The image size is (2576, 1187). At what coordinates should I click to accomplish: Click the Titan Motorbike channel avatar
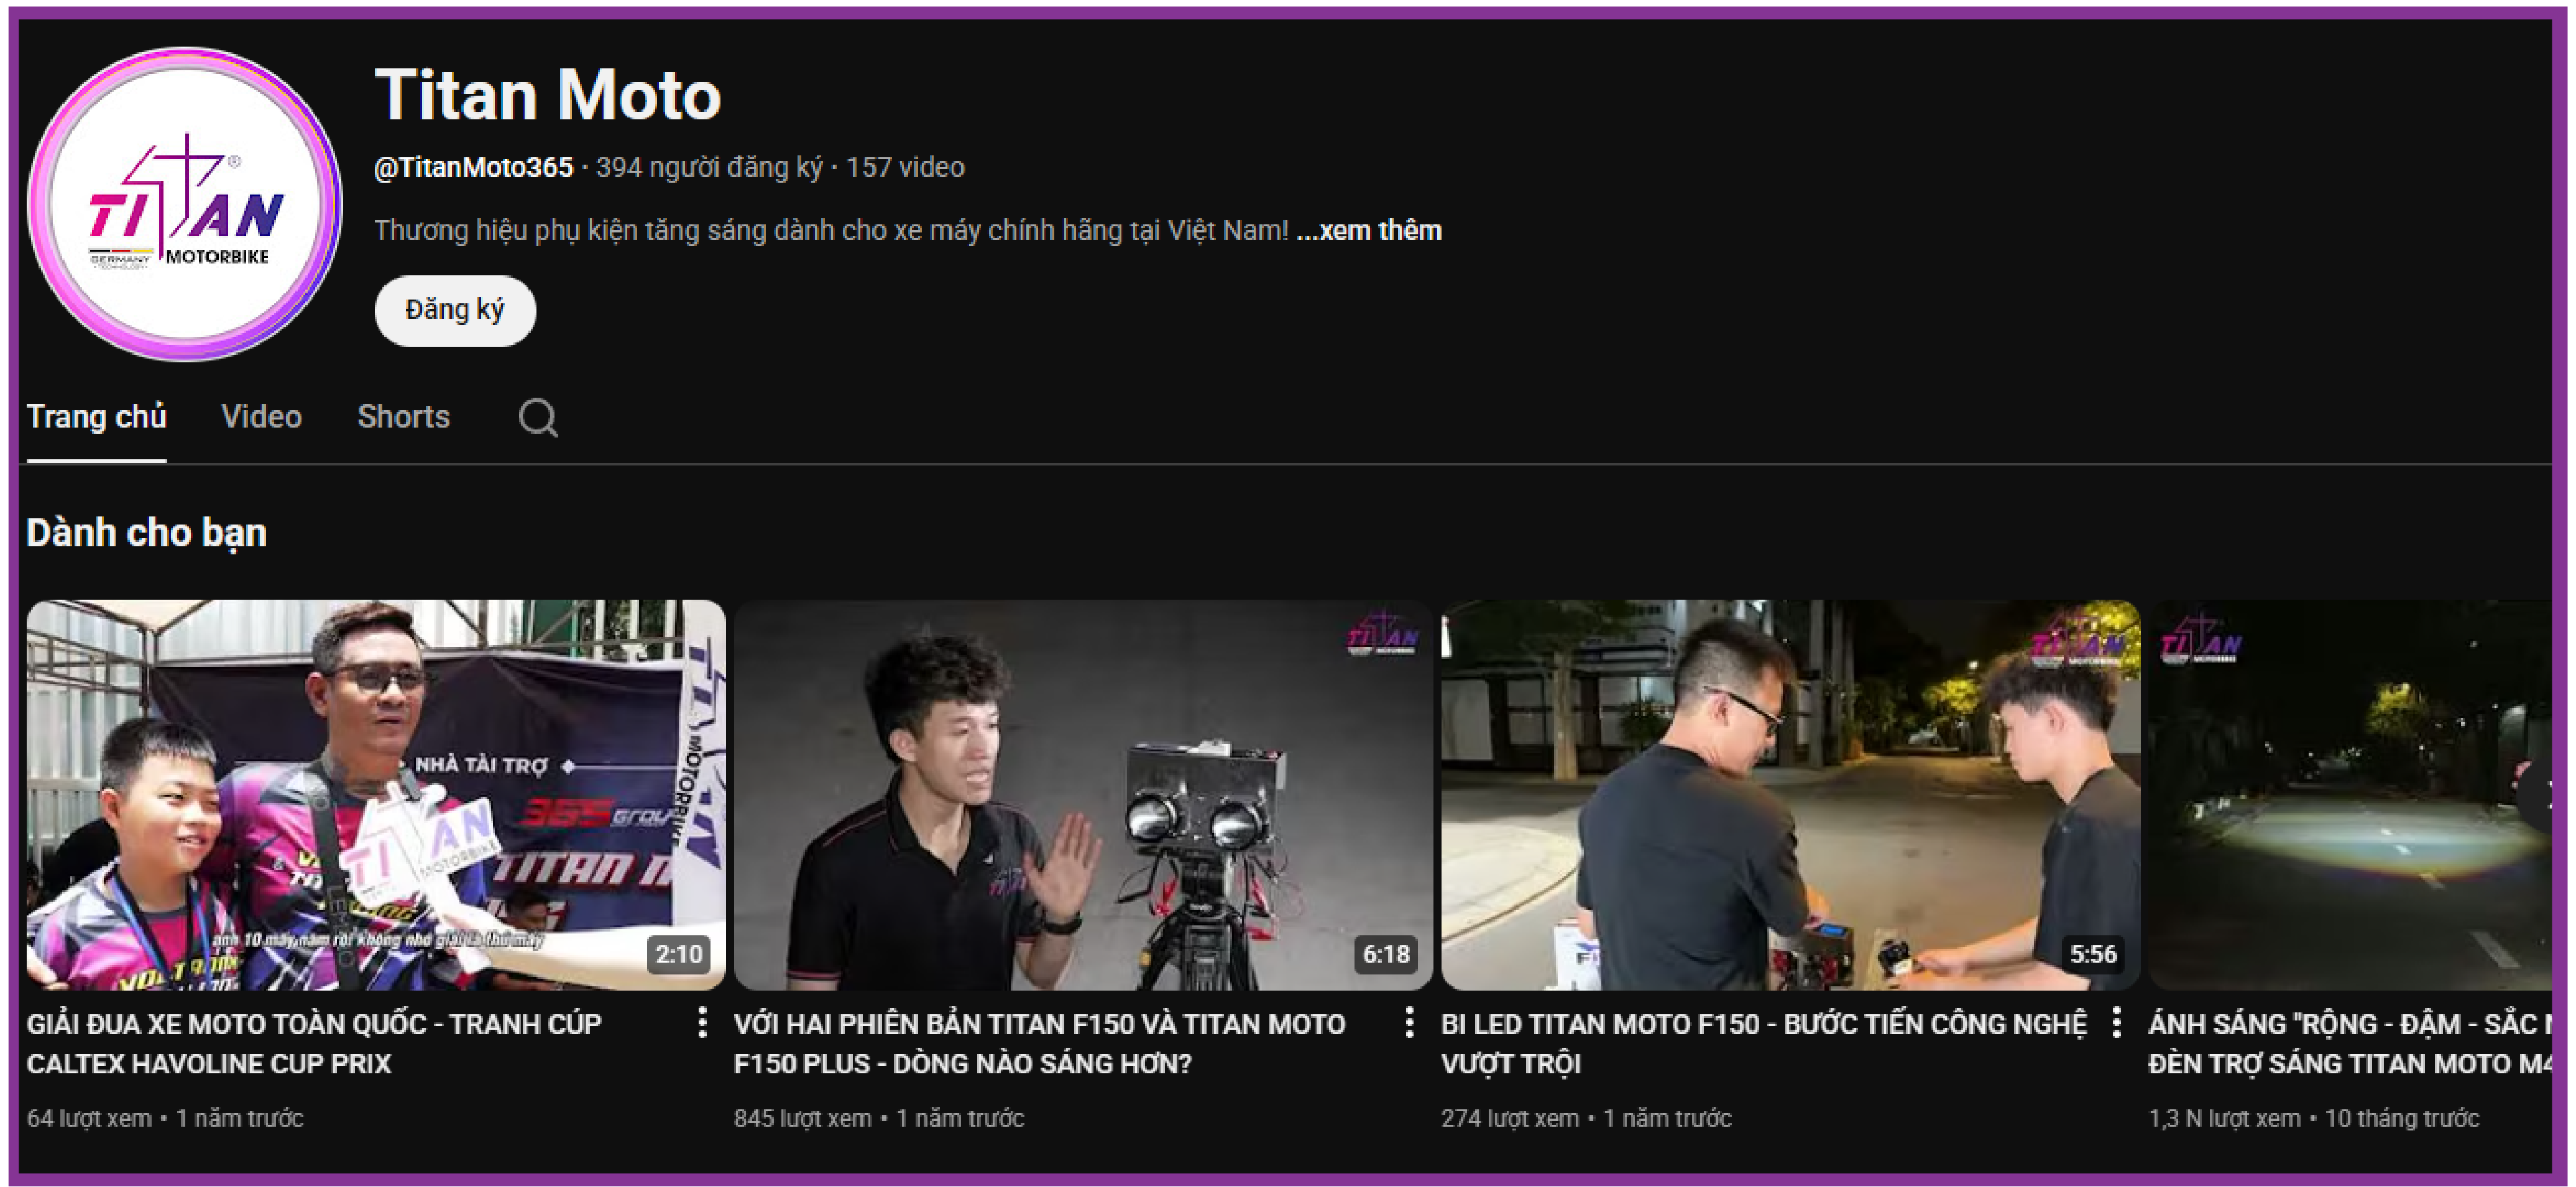(x=185, y=205)
